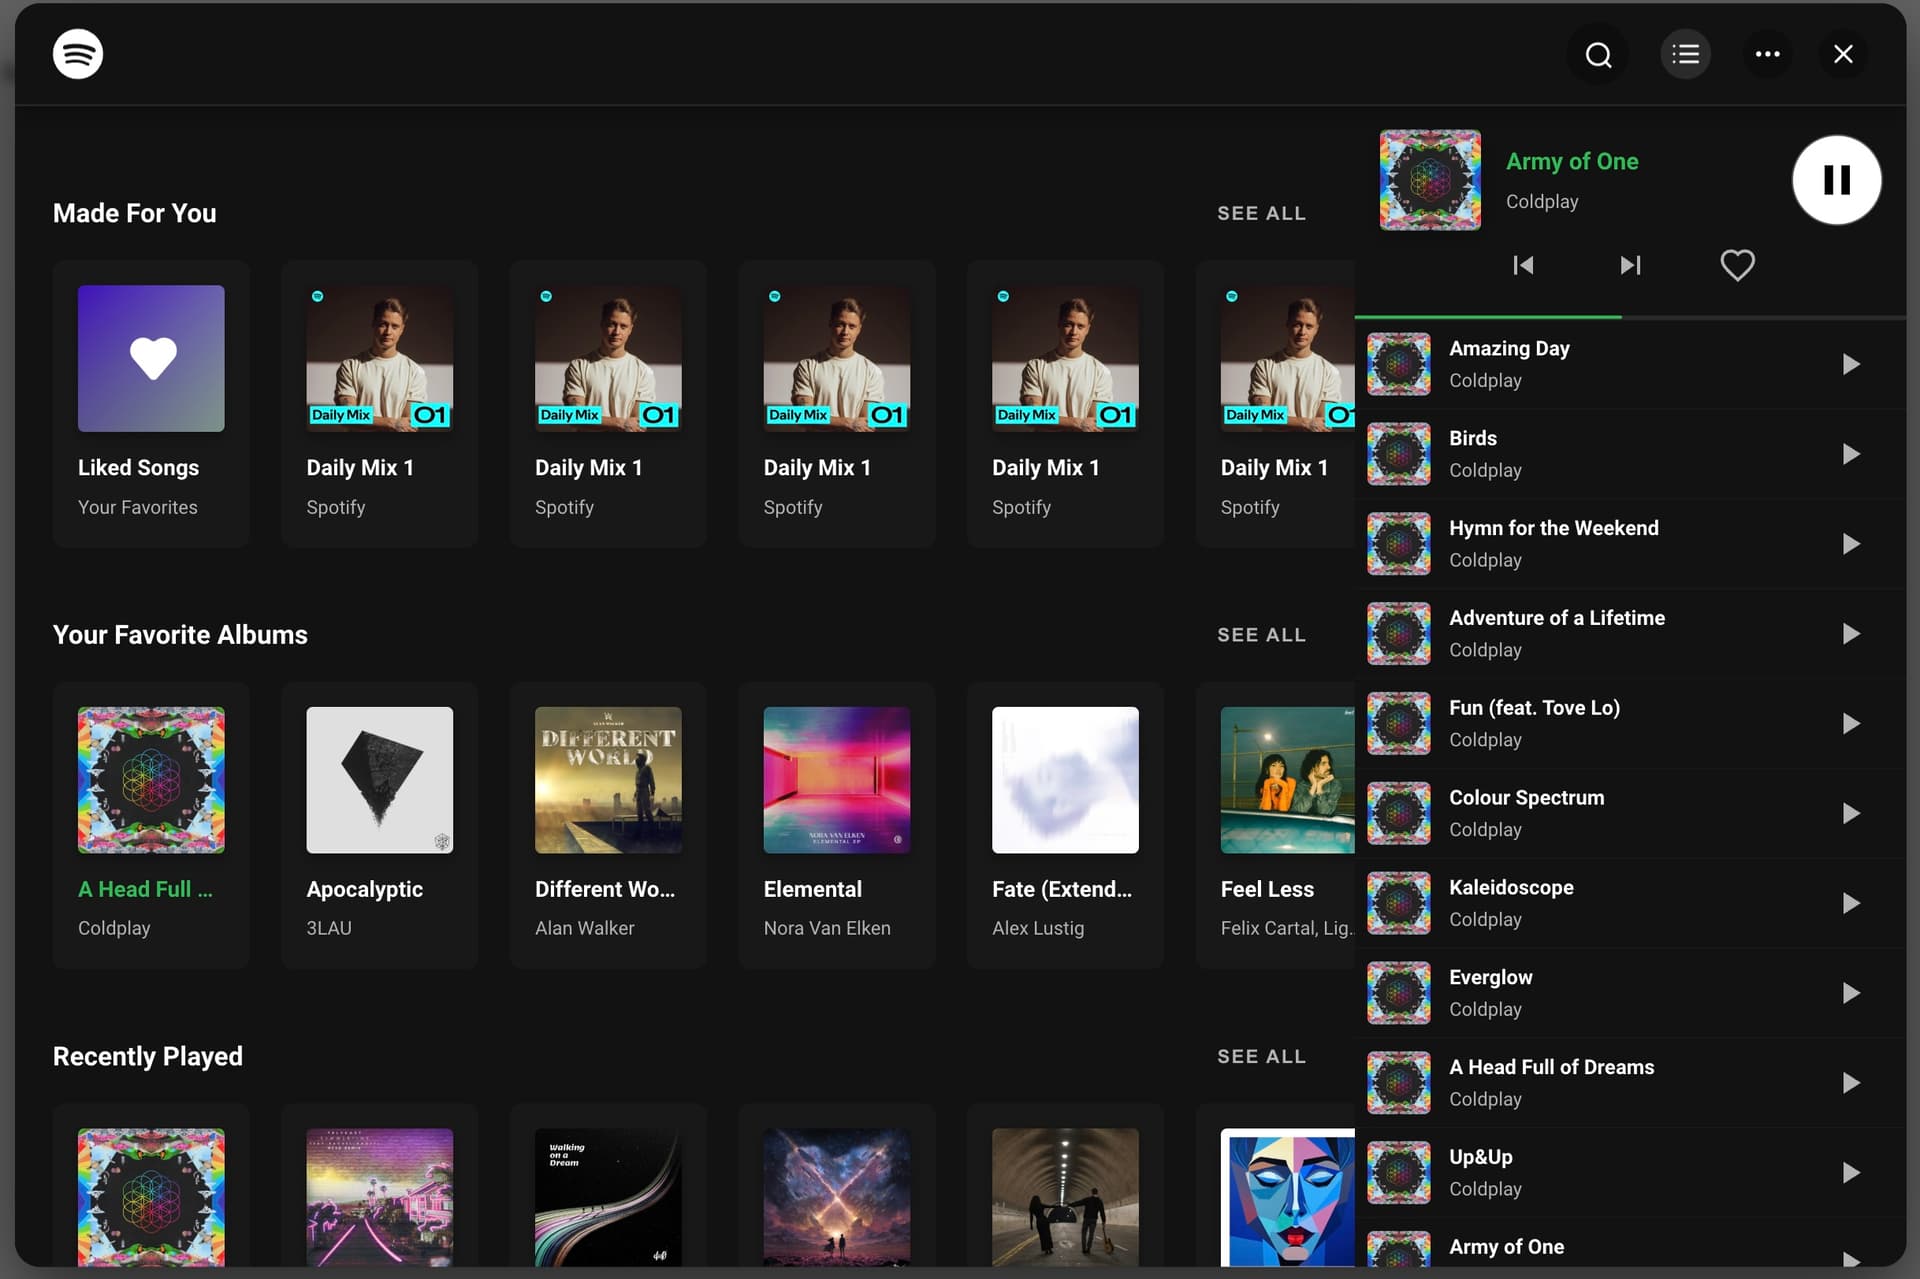Toggle the queue list icon
This screenshot has height=1279, width=1920.
(x=1685, y=55)
